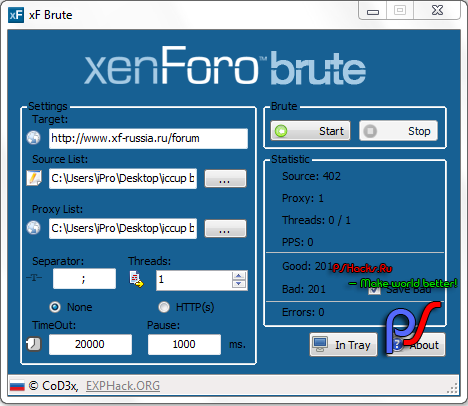Click the xF app icon in title bar
The height and width of the screenshot is (406, 468).
pos(16,15)
